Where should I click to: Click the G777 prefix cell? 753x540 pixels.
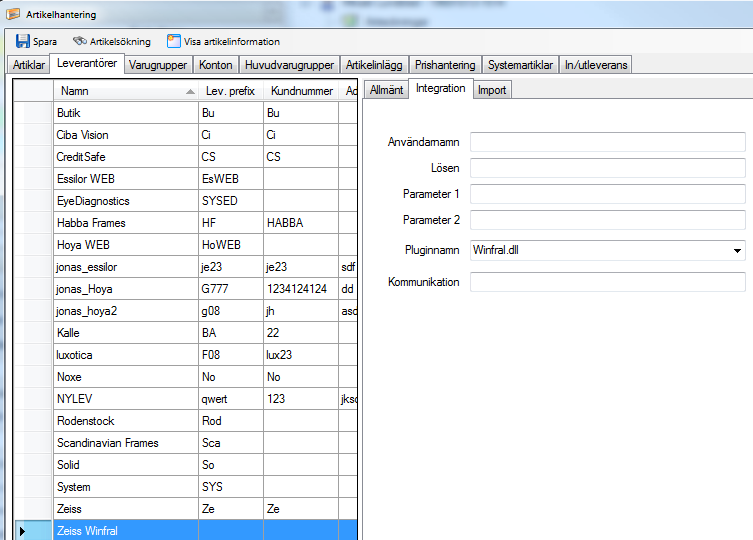point(231,289)
